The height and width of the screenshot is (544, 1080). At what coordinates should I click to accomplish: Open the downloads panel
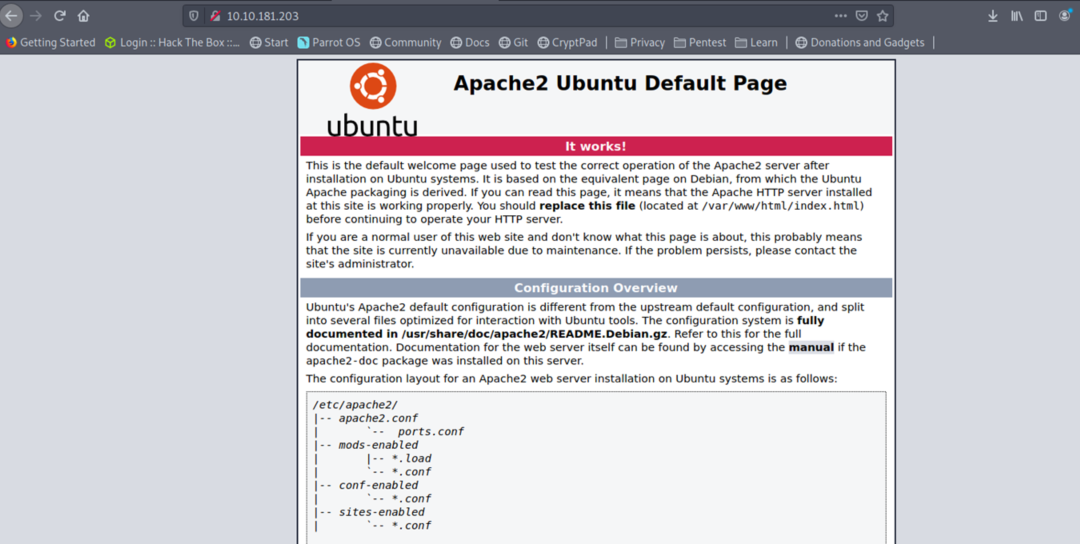[993, 16]
